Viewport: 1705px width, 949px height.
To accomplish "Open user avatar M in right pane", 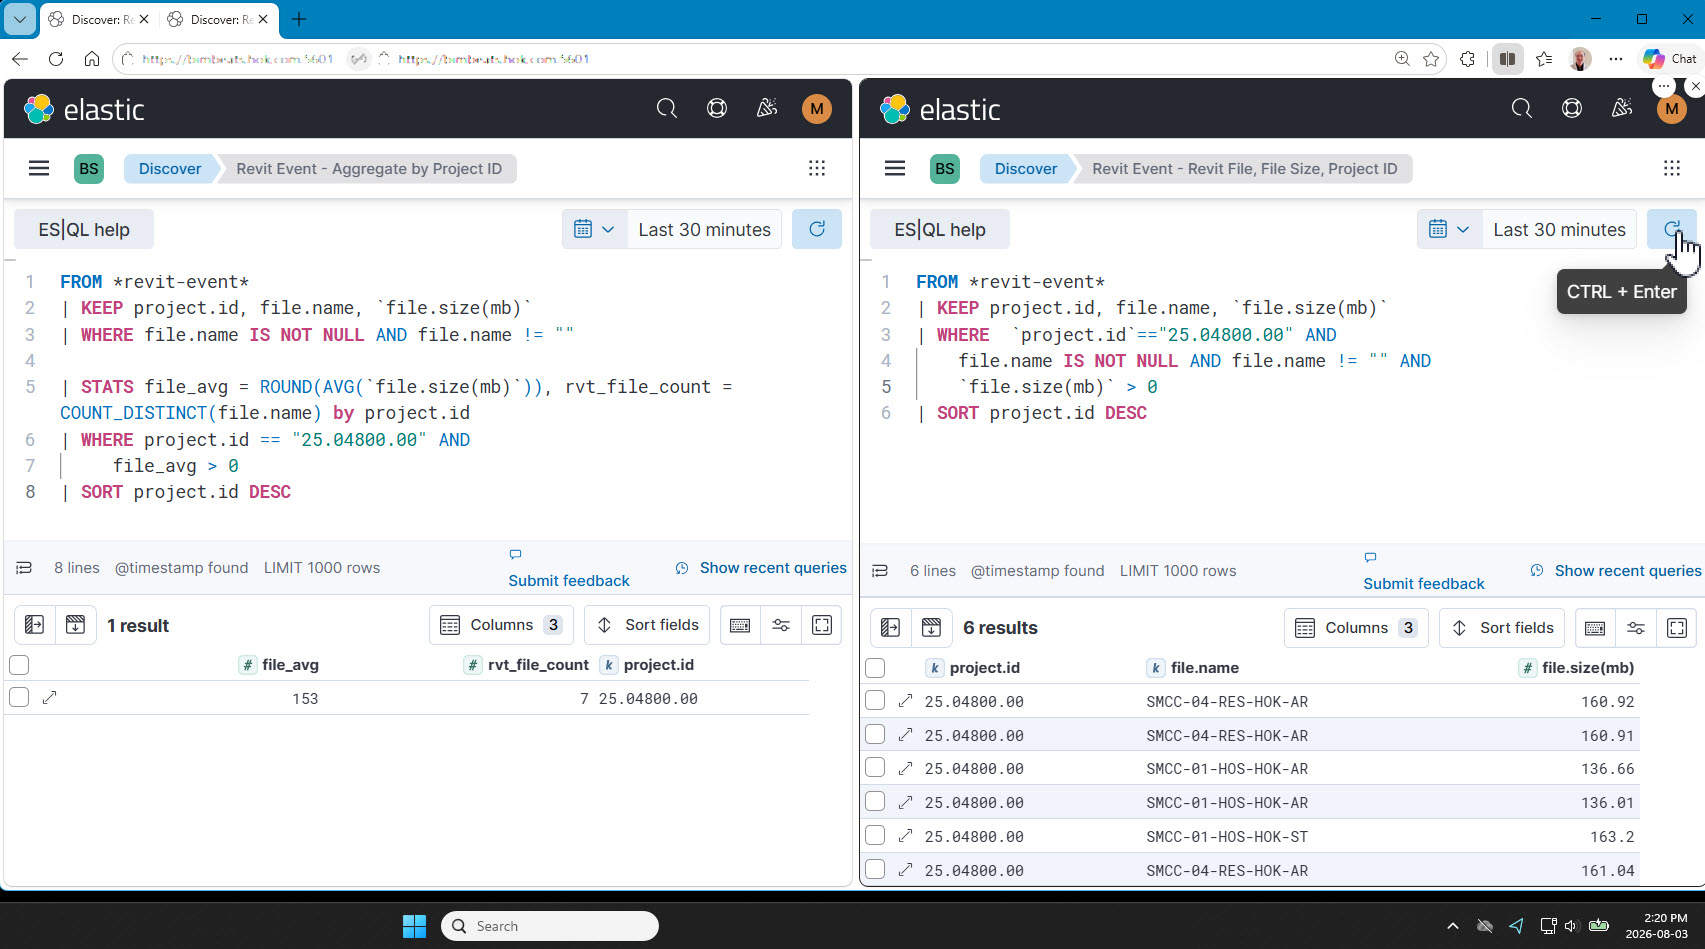I will pos(1672,109).
